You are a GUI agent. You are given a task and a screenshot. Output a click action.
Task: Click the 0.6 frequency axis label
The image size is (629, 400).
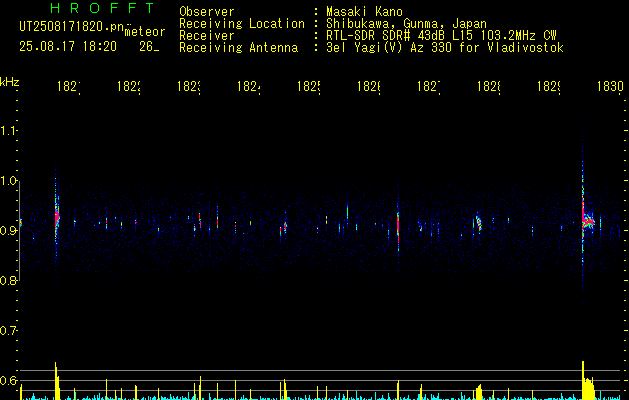pyautogui.click(x=8, y=381)
